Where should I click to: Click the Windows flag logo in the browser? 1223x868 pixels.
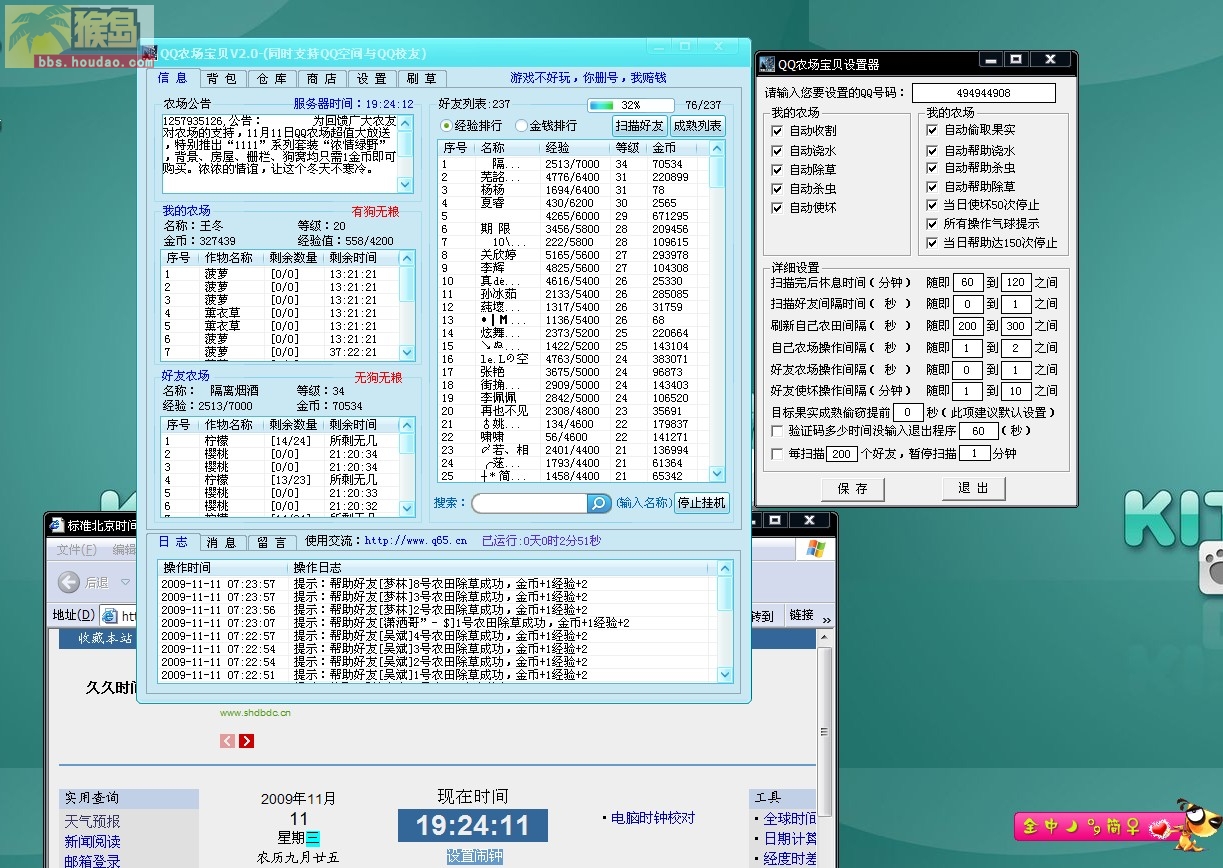(816, 549)
